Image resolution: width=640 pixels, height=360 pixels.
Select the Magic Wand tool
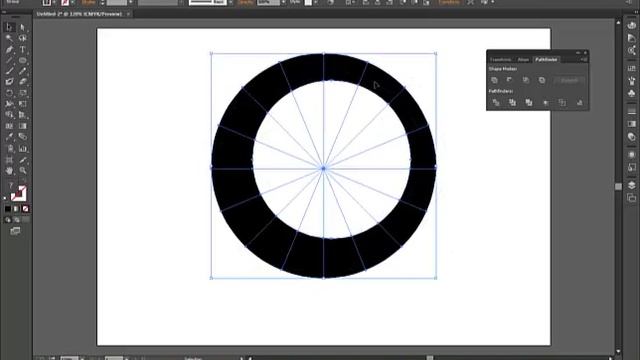9,38
